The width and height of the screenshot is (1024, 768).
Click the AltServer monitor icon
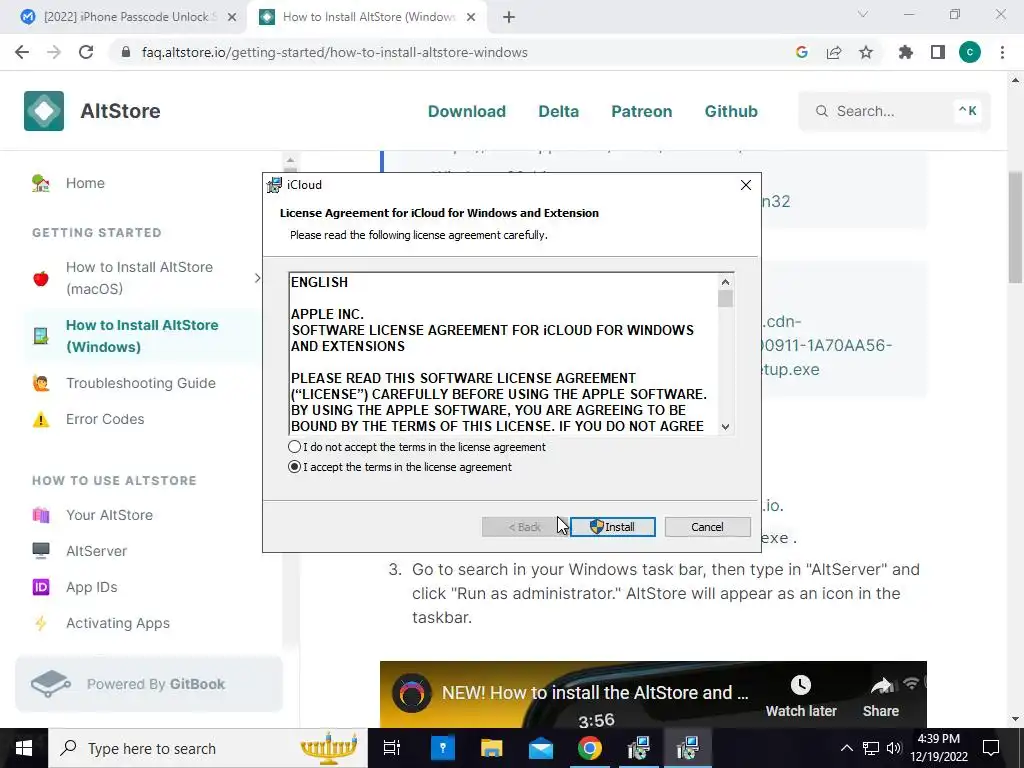click(x=40, y=551)
